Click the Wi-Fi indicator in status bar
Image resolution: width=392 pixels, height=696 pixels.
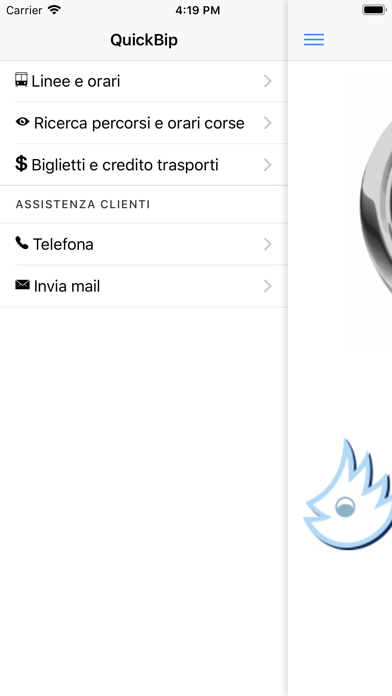click(x=54, y=10)
